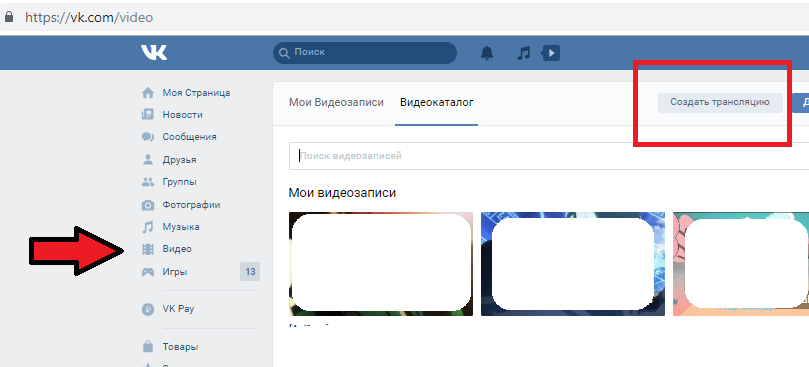Click the person icon beside Друзья

tap(148, 159)
